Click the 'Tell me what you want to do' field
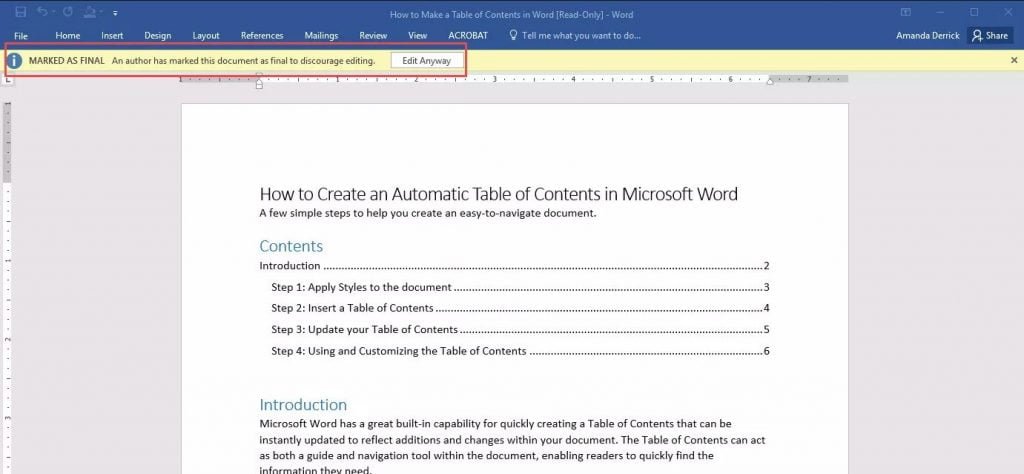 tap(582, 35)
